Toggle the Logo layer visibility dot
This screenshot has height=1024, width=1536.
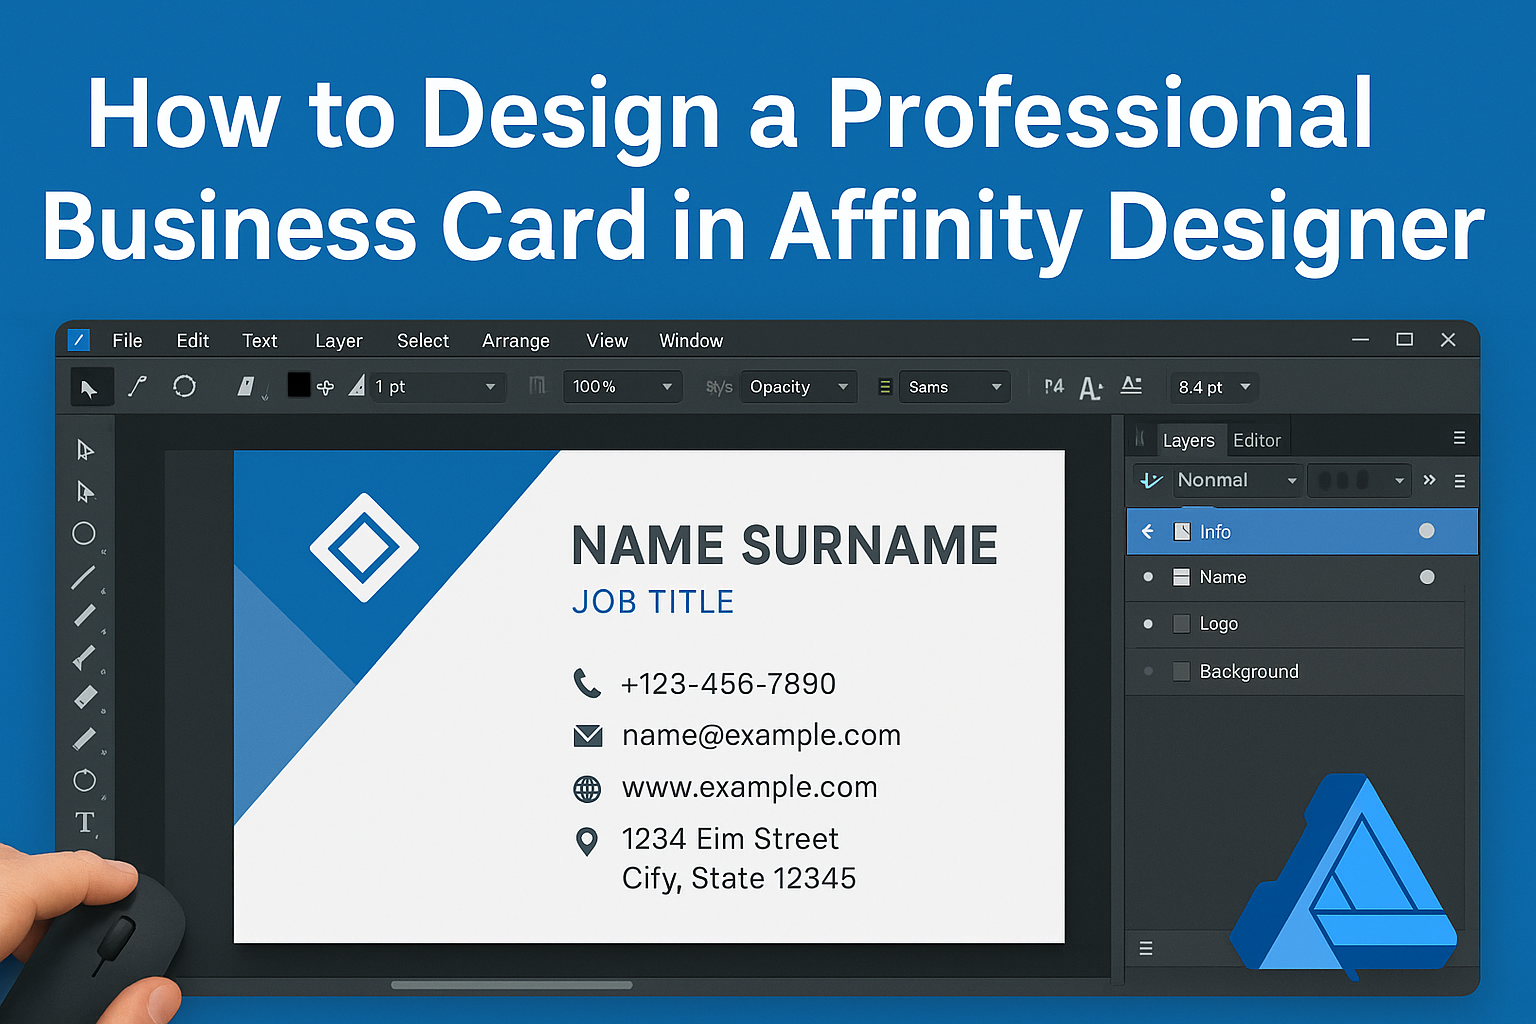(x=1148, y=624)
